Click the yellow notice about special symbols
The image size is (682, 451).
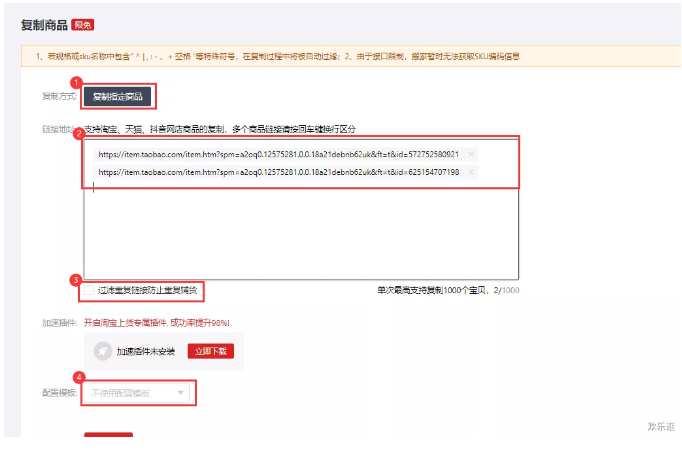351,56
